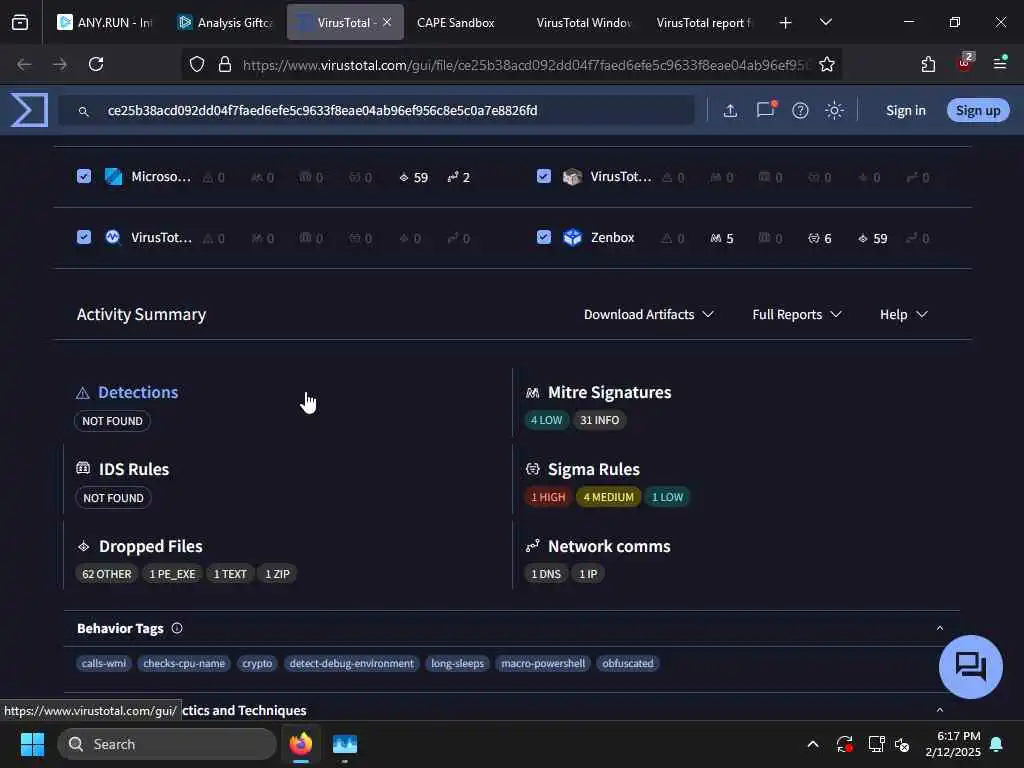Click the 1 DNS network comms badge

pyautogui.click(x=546, y=574)
